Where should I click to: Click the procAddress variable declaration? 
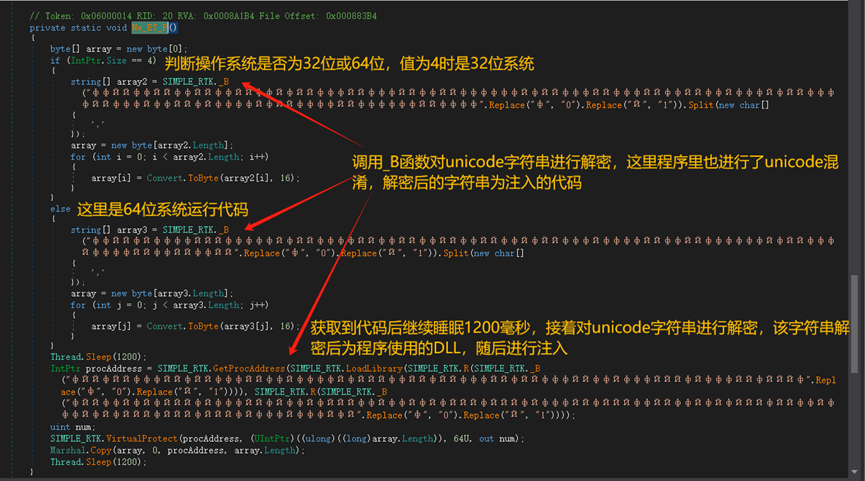[114, 368]
